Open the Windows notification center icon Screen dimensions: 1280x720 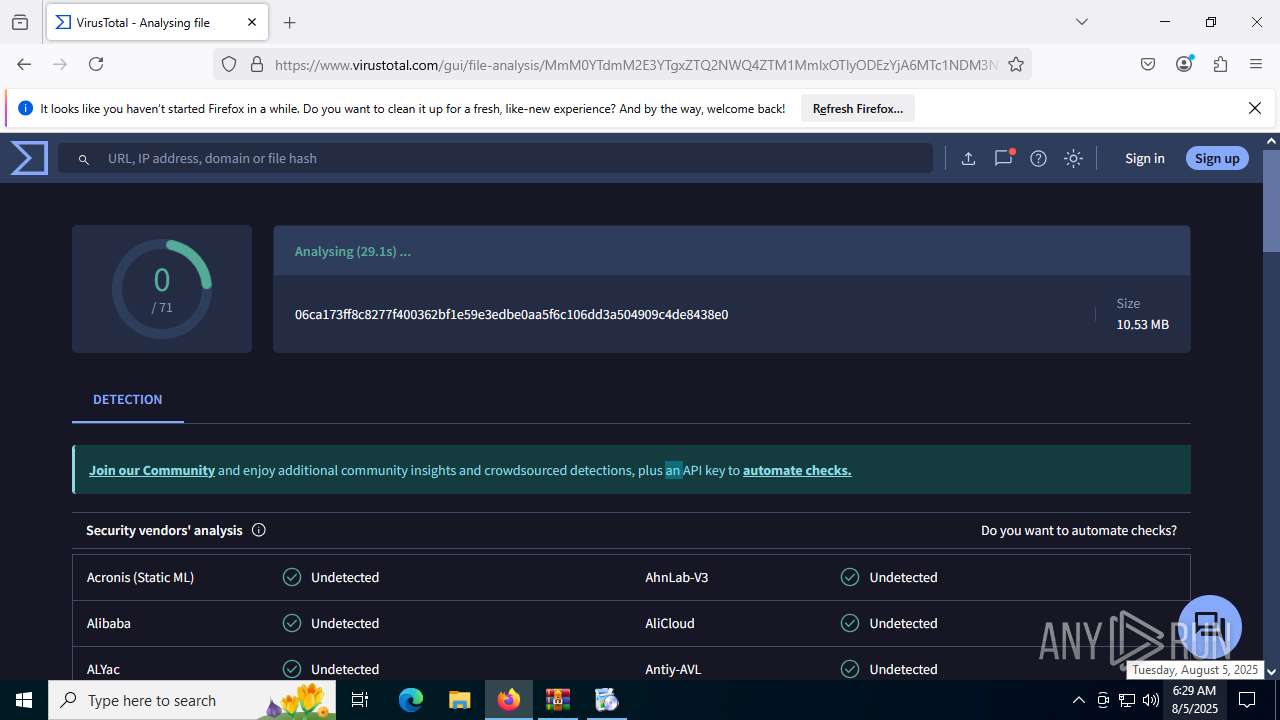1248,700
